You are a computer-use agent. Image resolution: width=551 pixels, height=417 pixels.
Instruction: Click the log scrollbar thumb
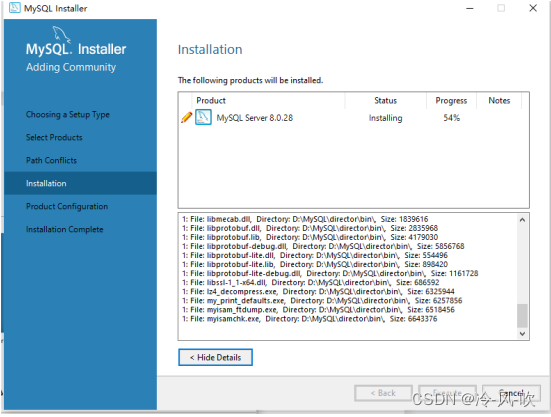coord(522,315)
